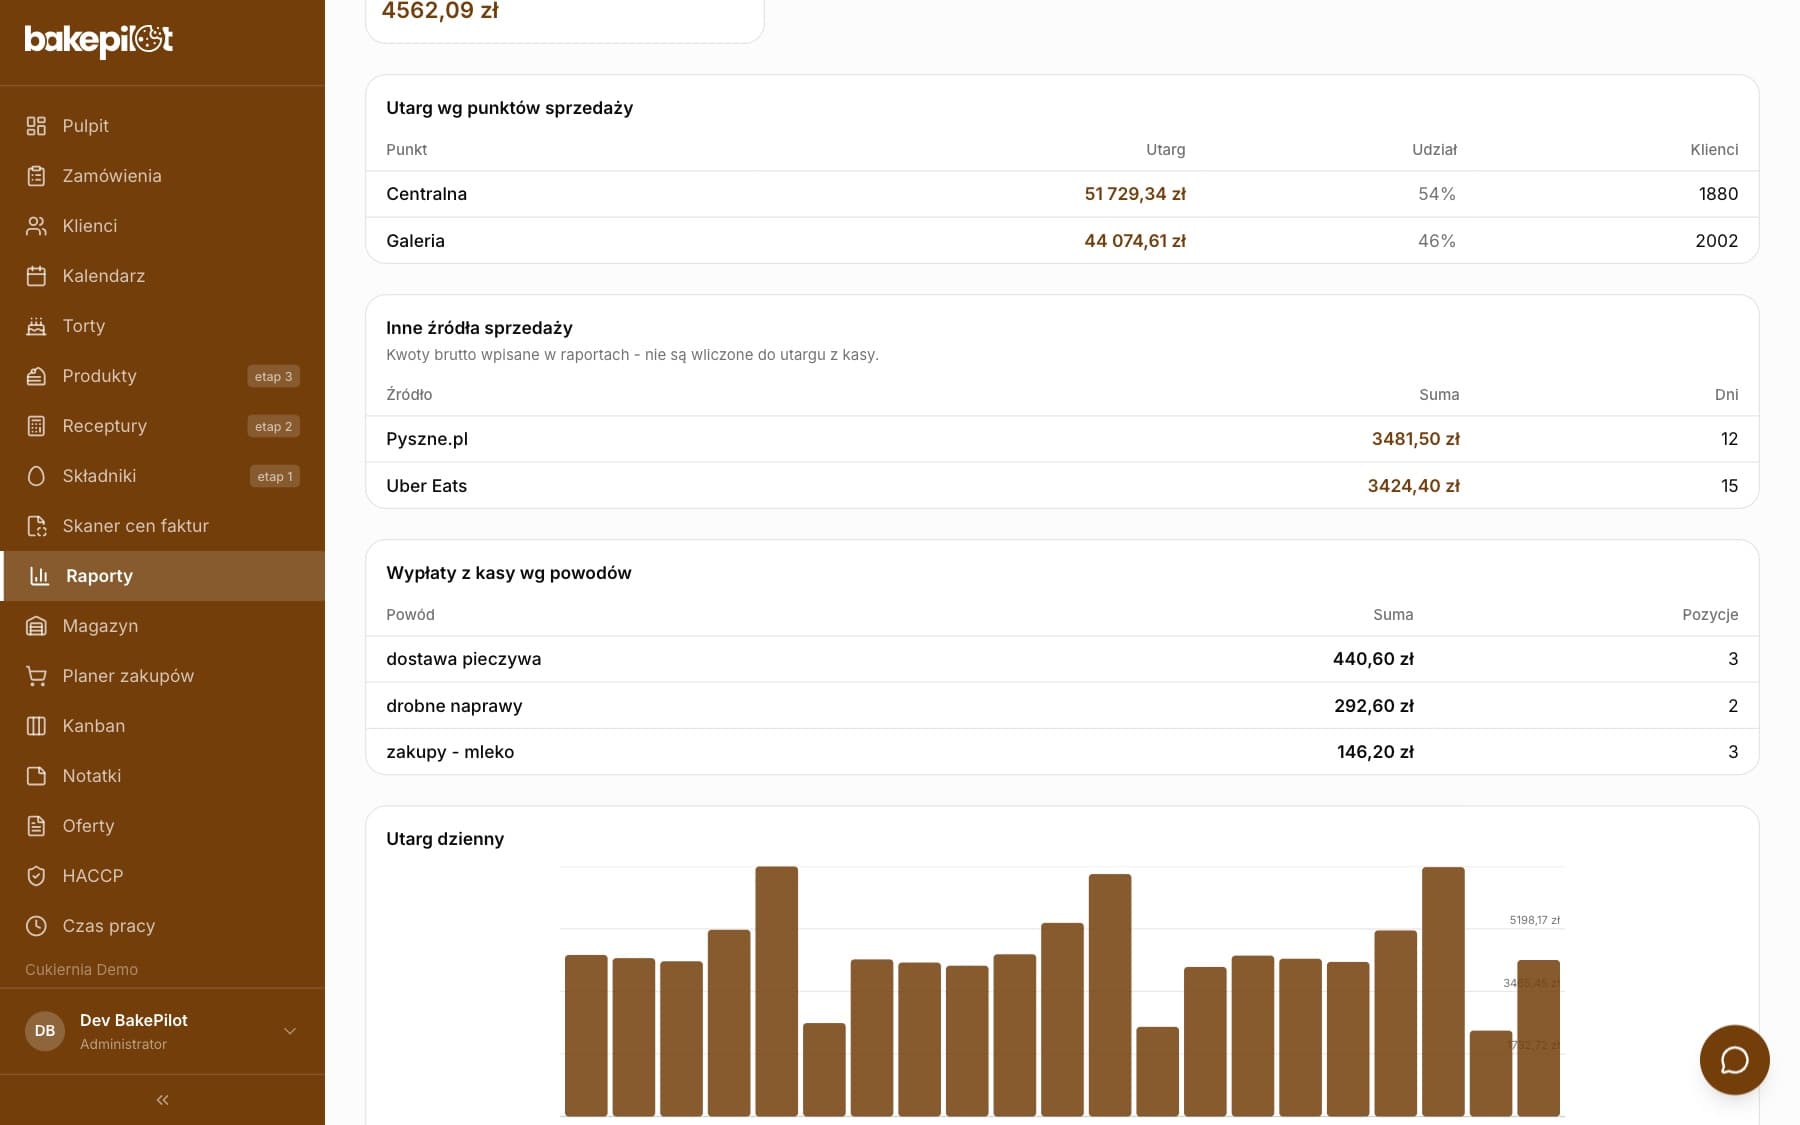Click the Kalendarz calendar icon
The height and width of the screenshot is (1125, 1800).
(36, 276)
